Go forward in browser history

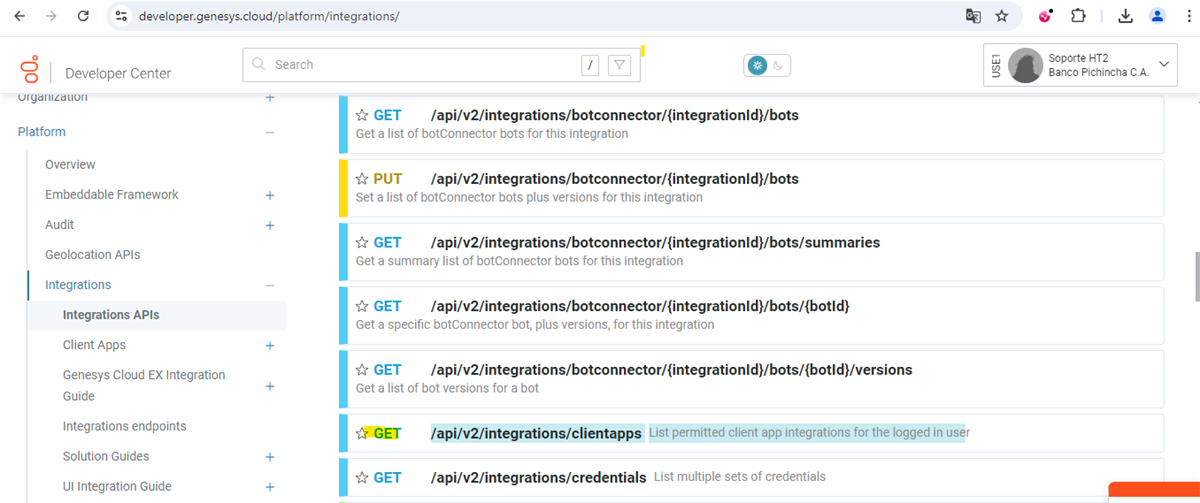51,16
